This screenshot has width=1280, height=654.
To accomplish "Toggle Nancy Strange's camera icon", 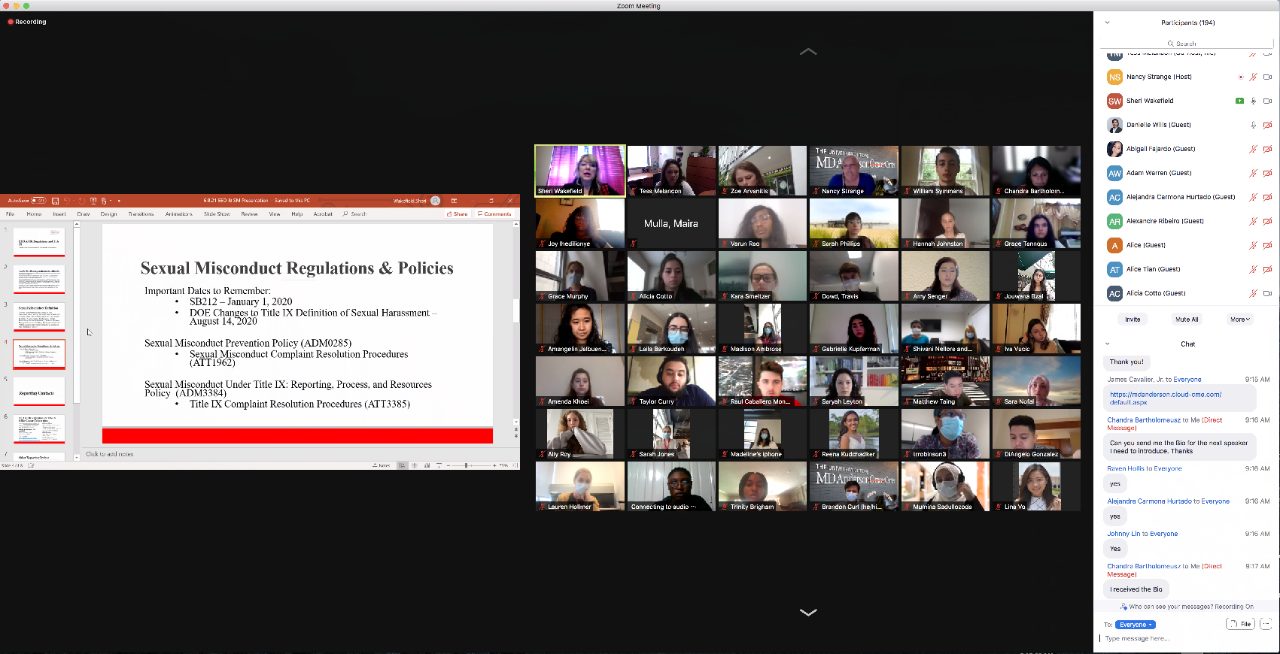I will pyautogui.click(x=1267, y=77).
